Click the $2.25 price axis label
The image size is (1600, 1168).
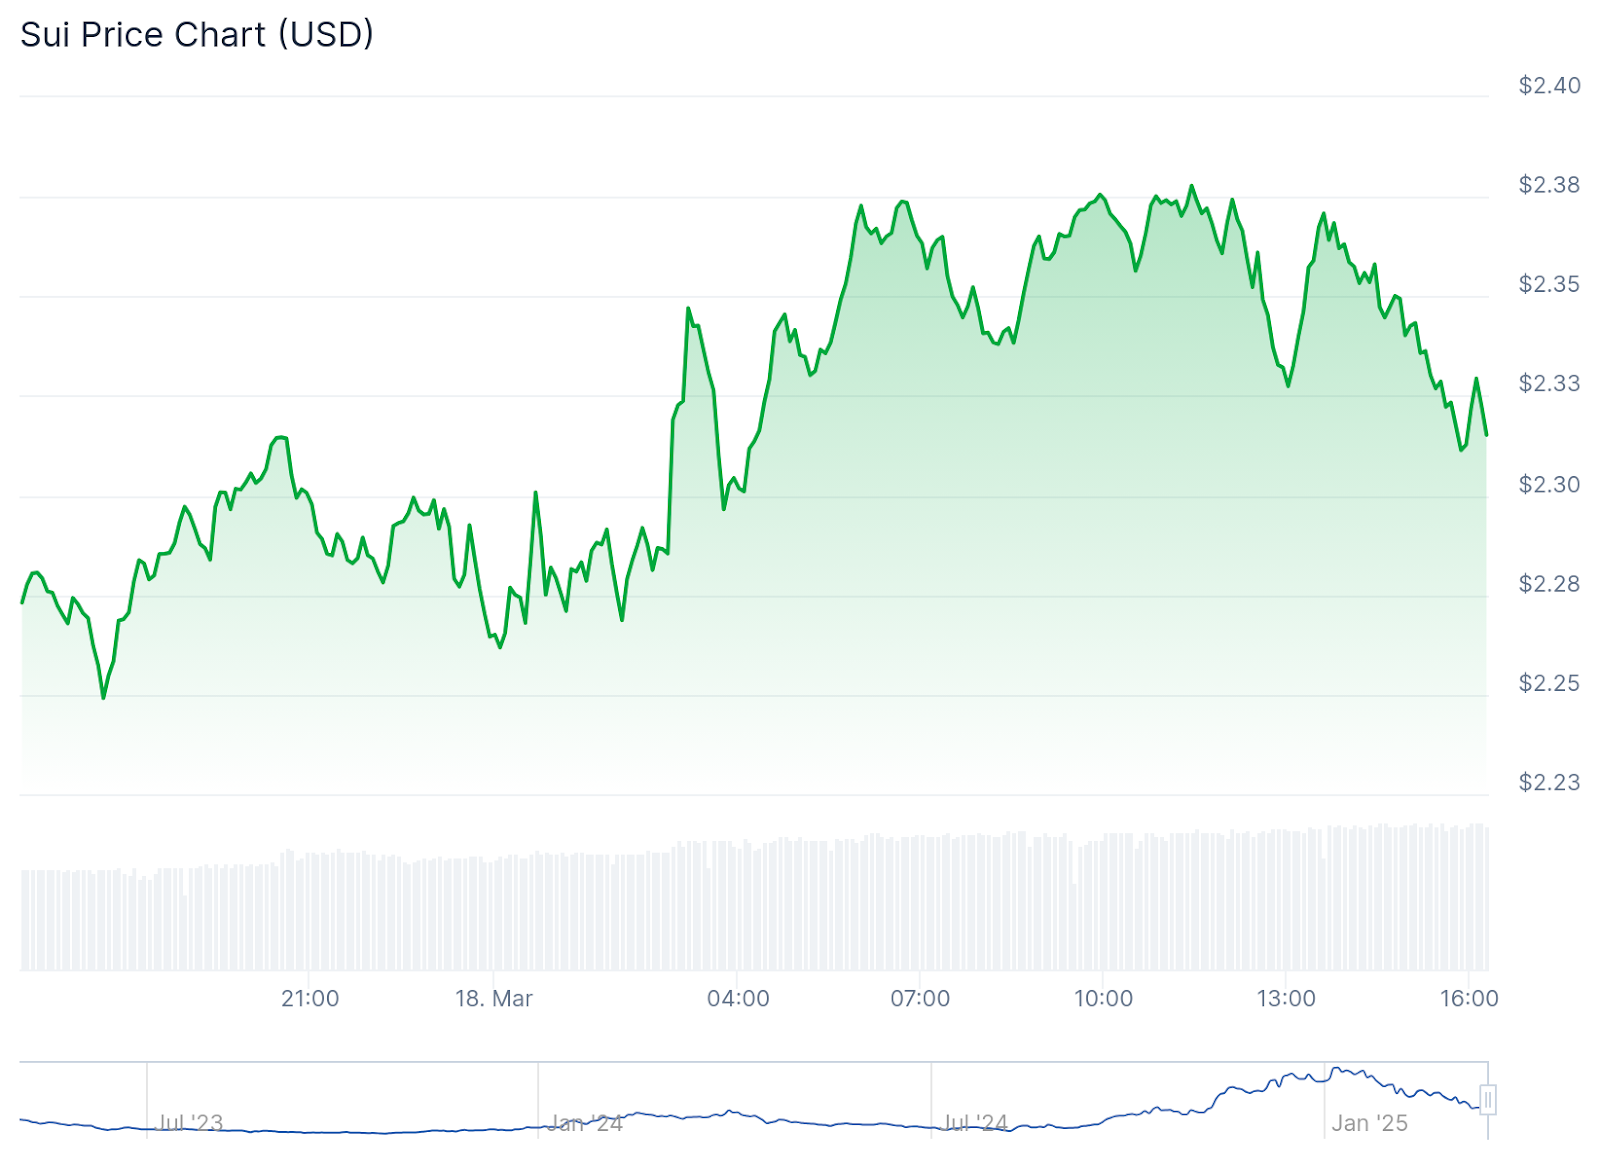1549,684
